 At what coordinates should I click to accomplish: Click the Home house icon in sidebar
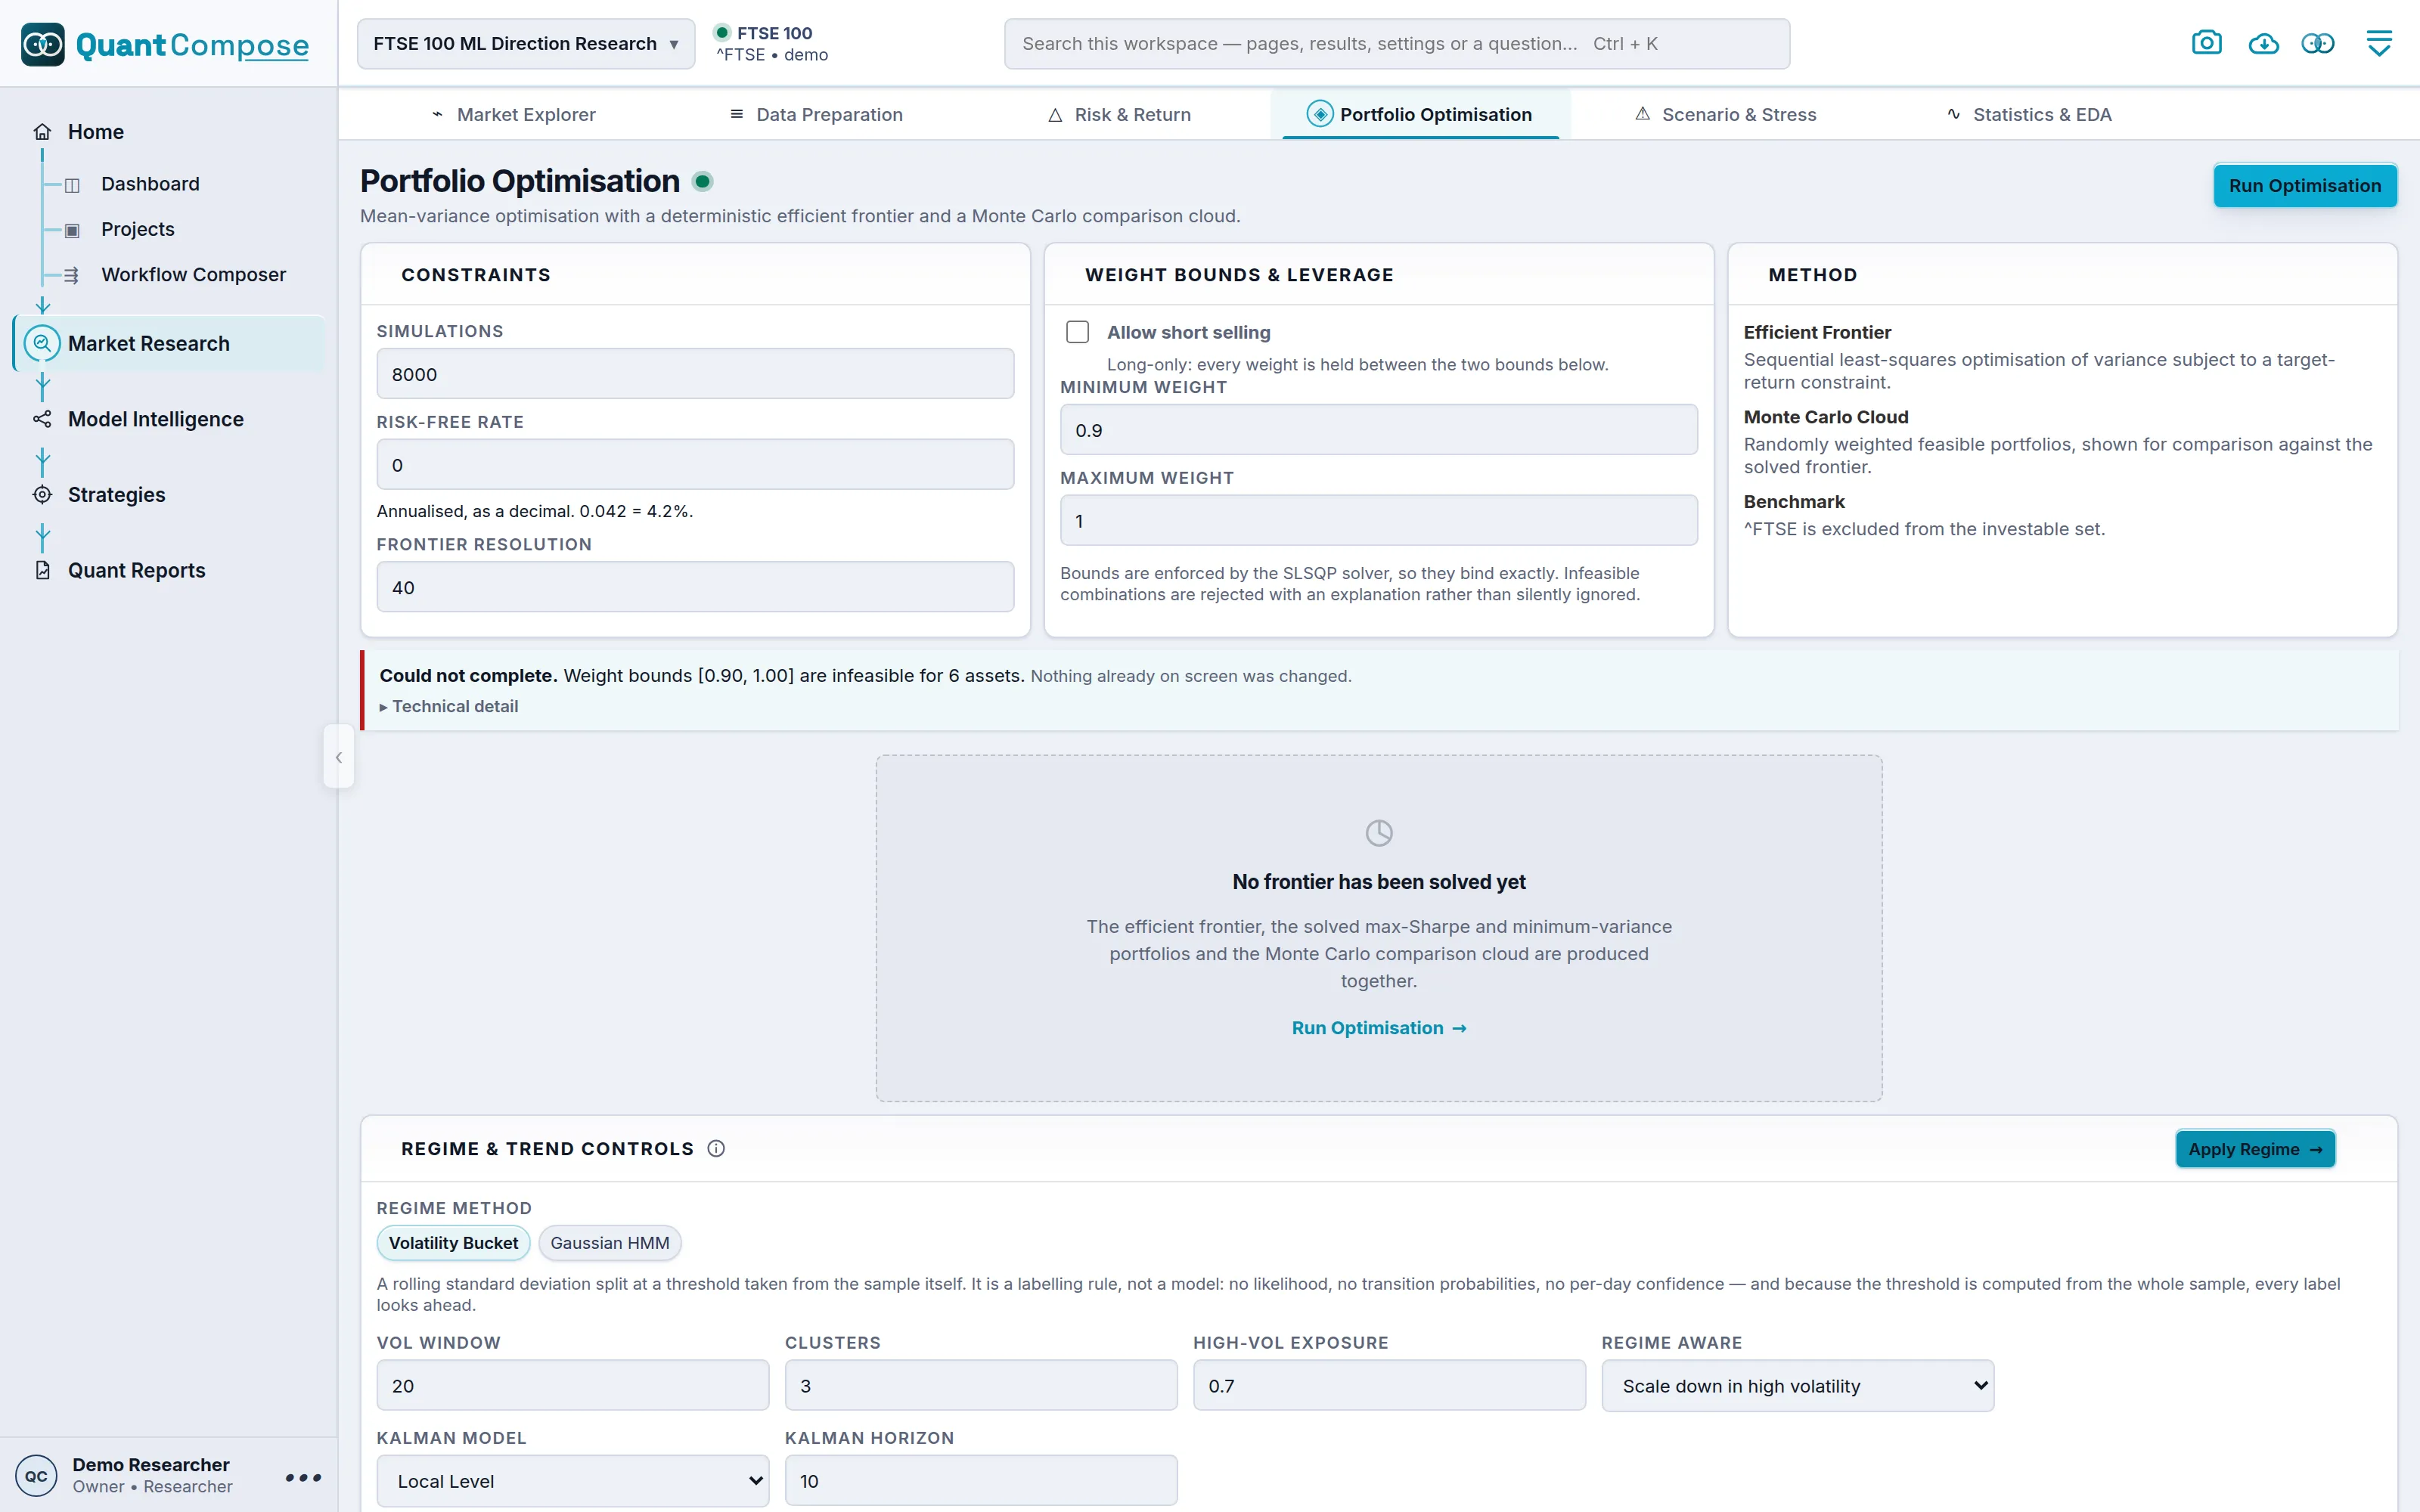click(x=42, y=132)
